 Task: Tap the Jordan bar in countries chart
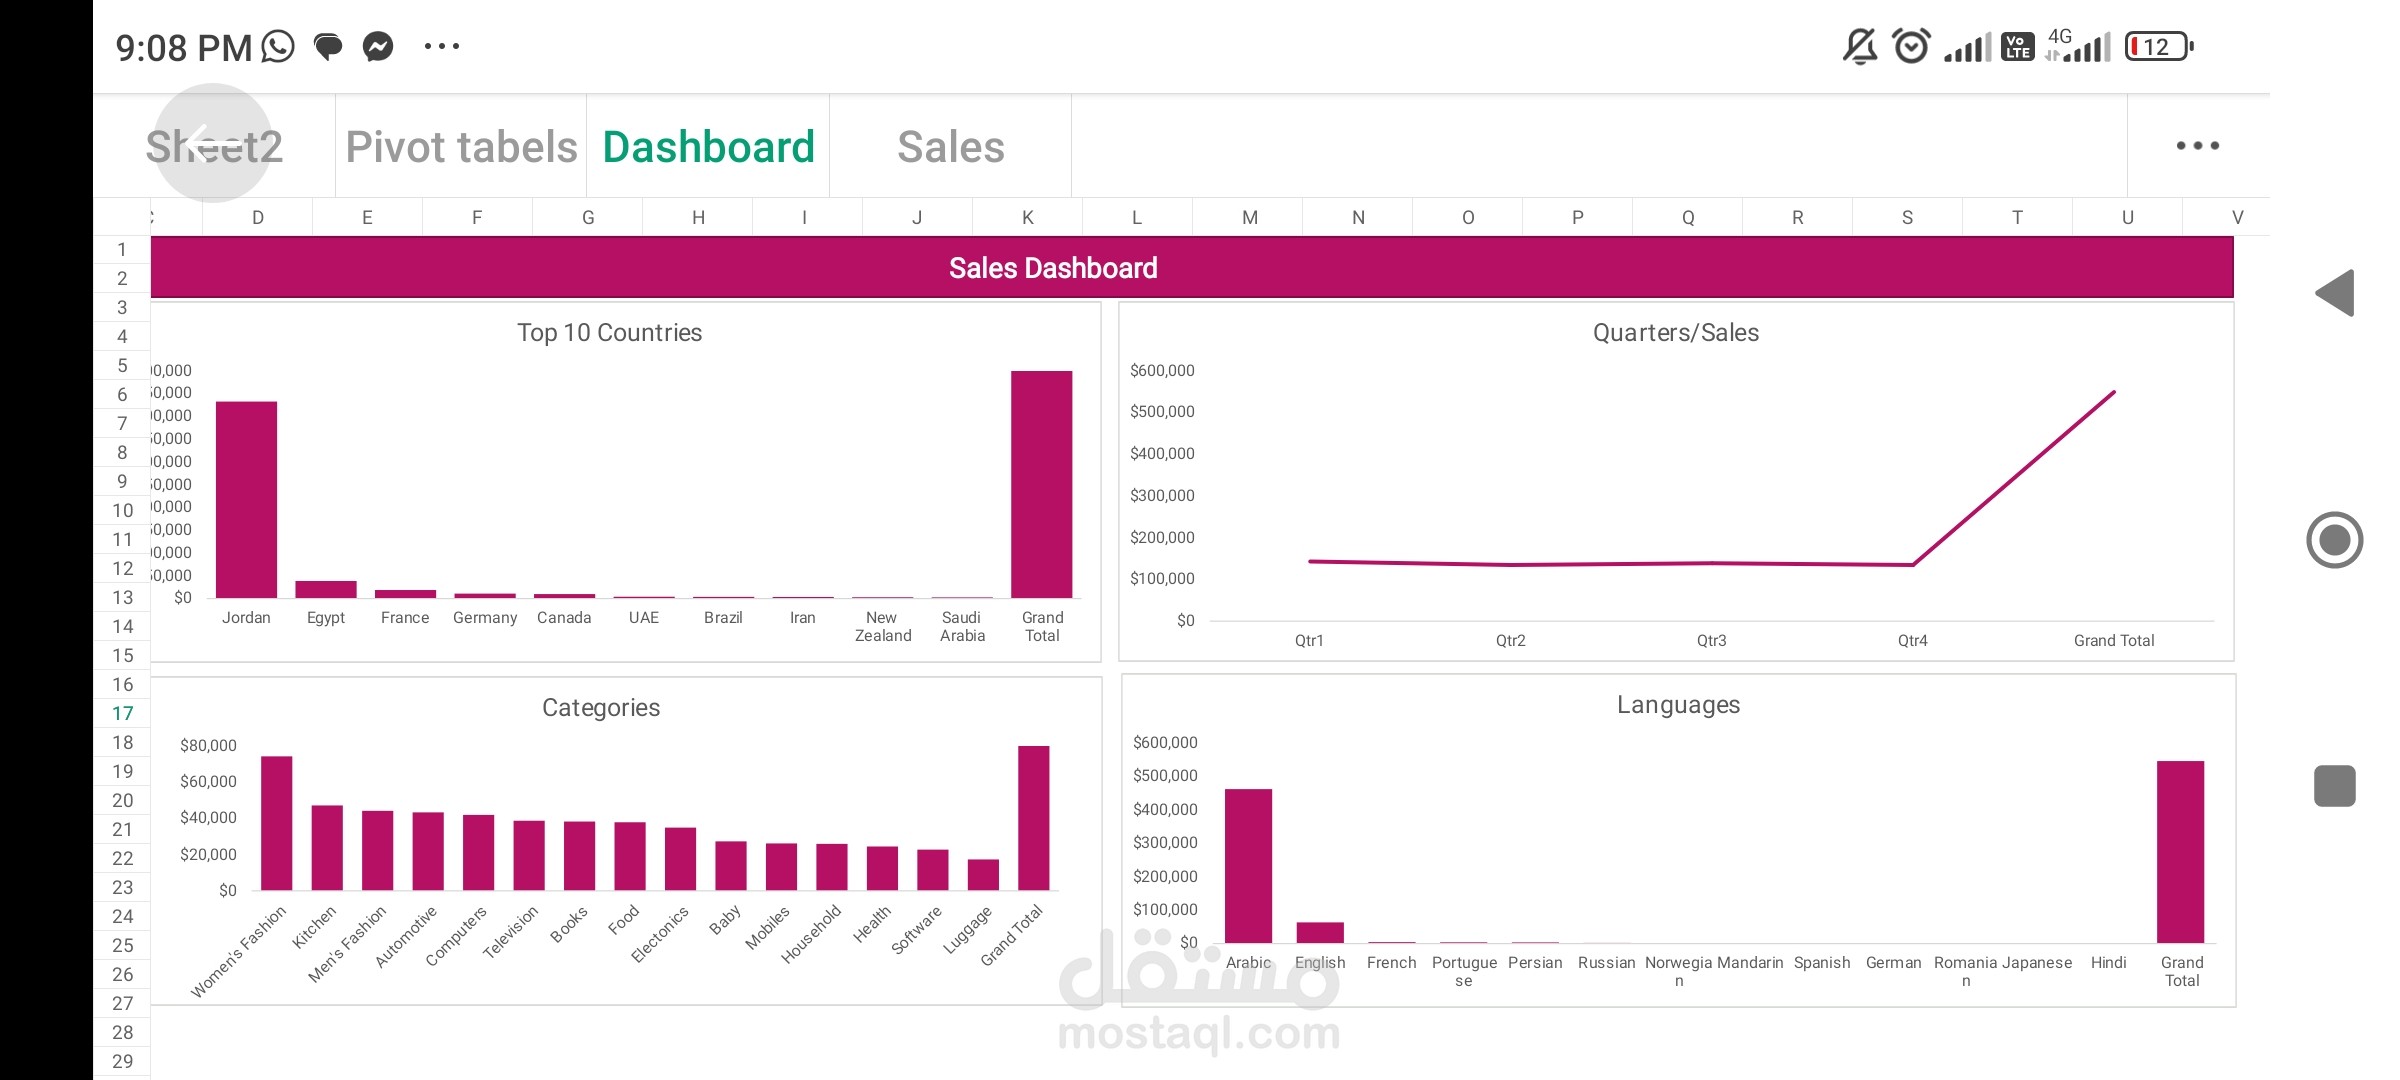(246, 500)
